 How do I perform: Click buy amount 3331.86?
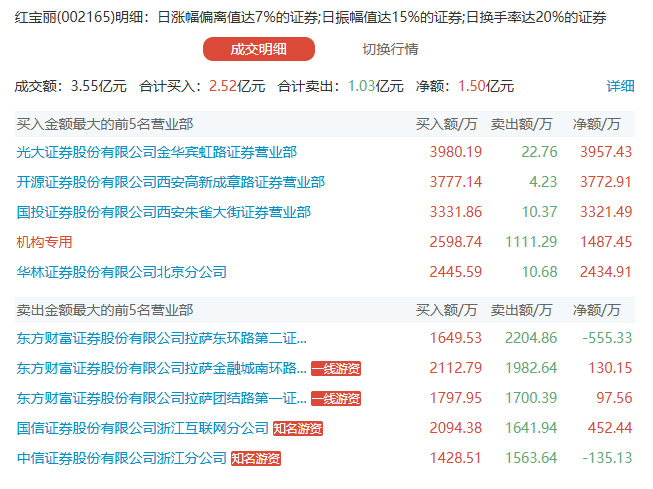(x=456, y=212)
